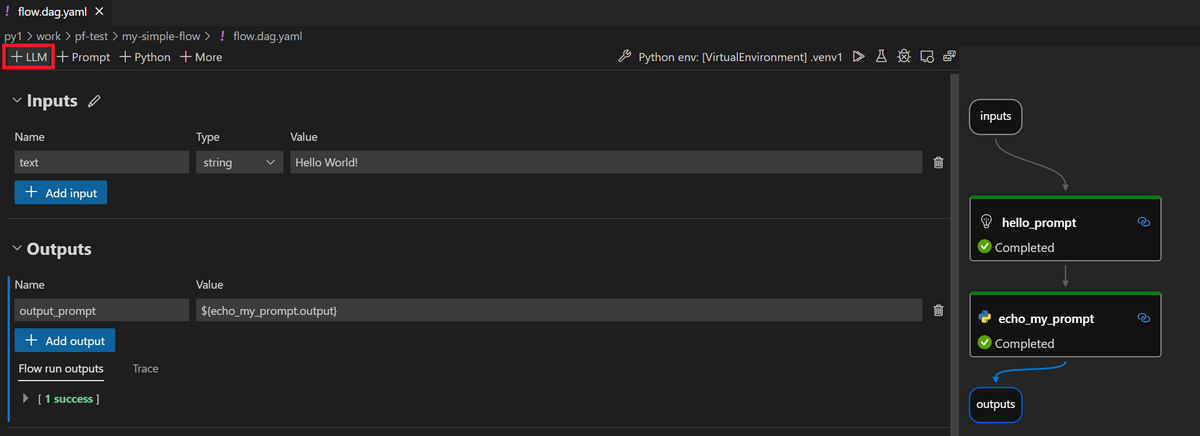The height and width of the screenshot is (436, 1200).
Task: Collapse the Outputs section
Action: (17, 249)
